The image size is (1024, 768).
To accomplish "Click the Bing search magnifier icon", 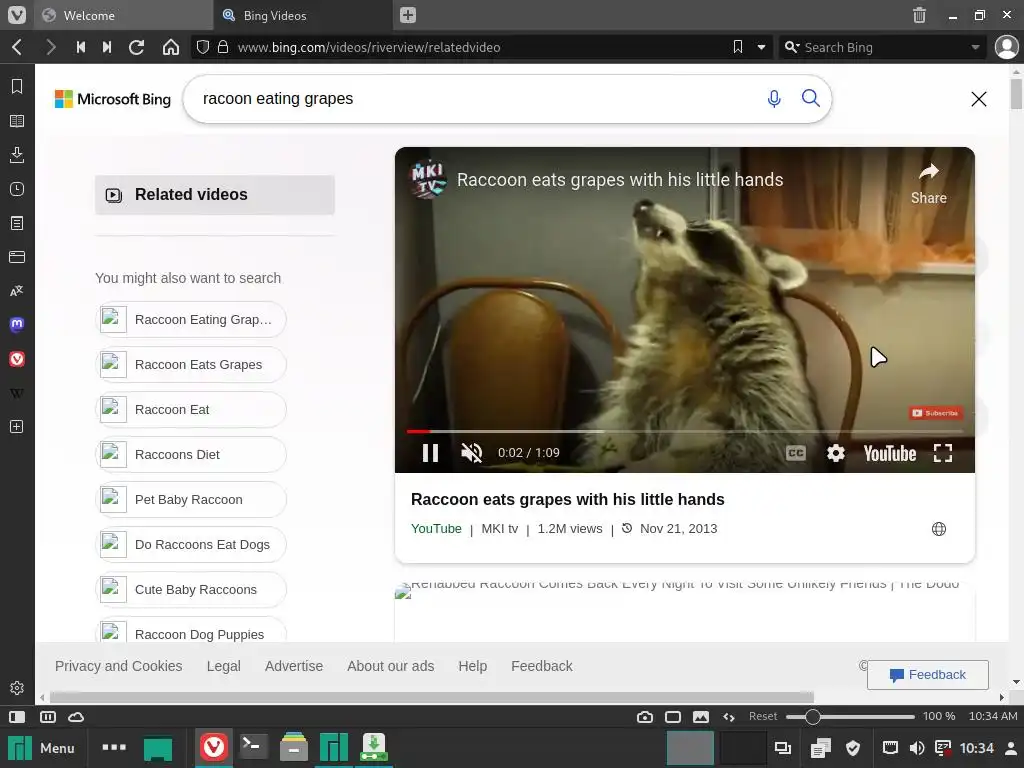I will click(810, 98).
